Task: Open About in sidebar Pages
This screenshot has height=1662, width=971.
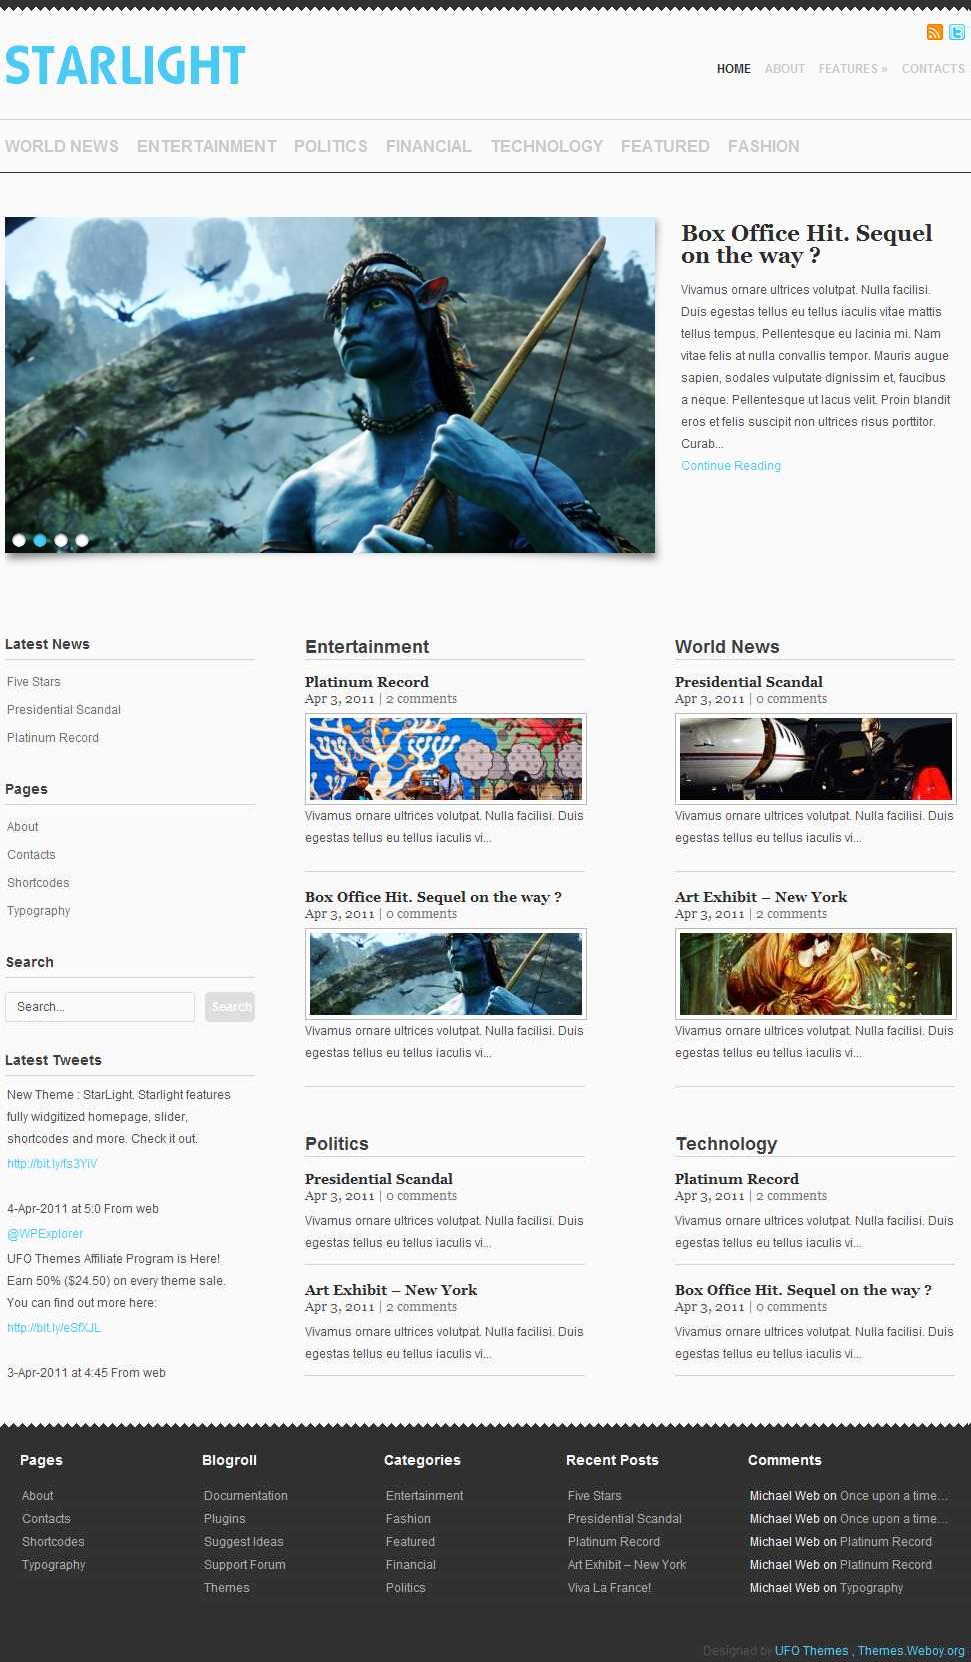Action: [x=23, y=827]
